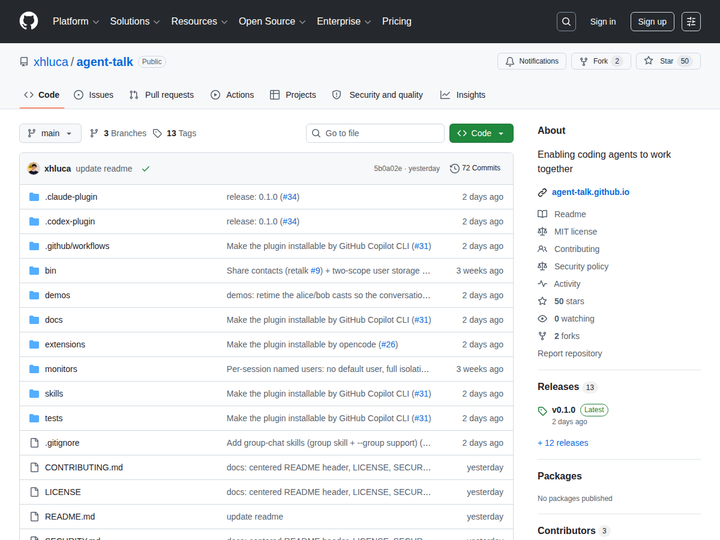This screenshot has height=540, width=720.
Task: Click the search magnifier icon in header
Action: point(566,22)
